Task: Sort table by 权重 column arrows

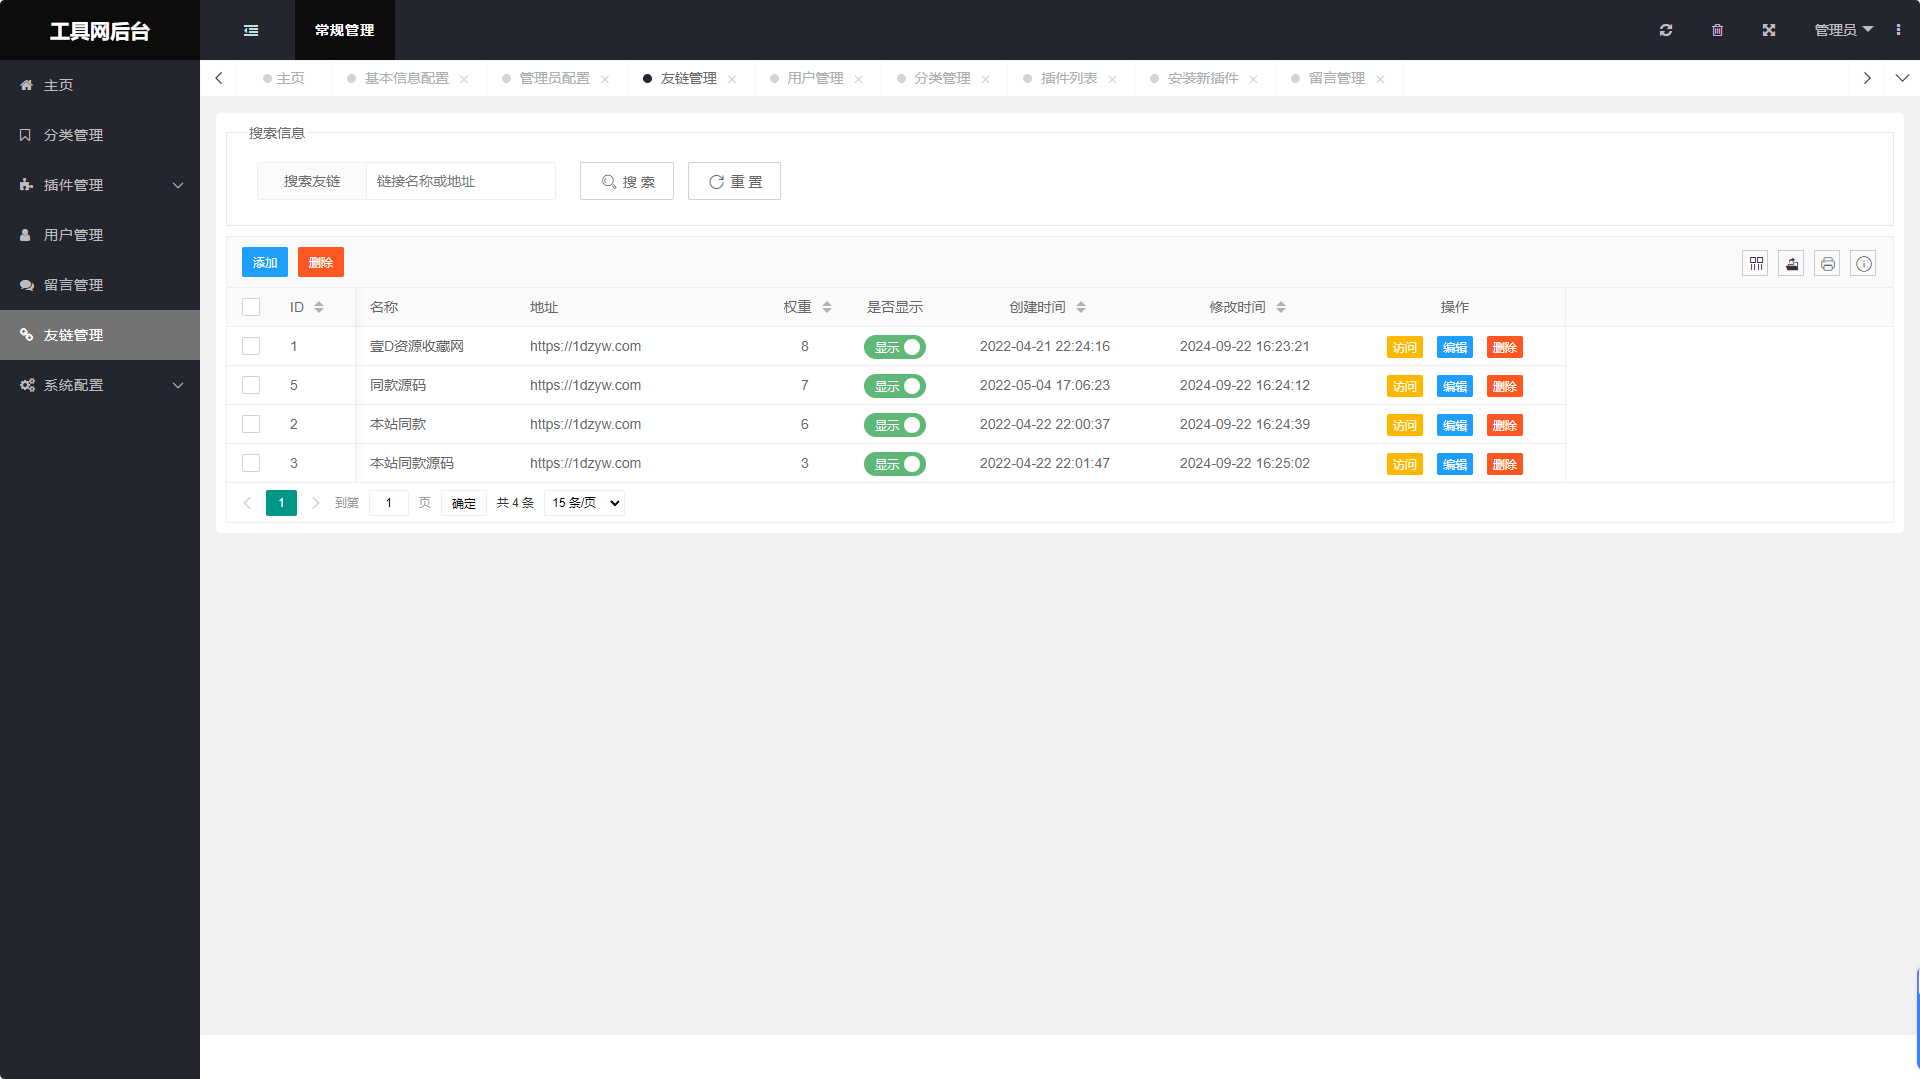Action: tap(827, 307)
